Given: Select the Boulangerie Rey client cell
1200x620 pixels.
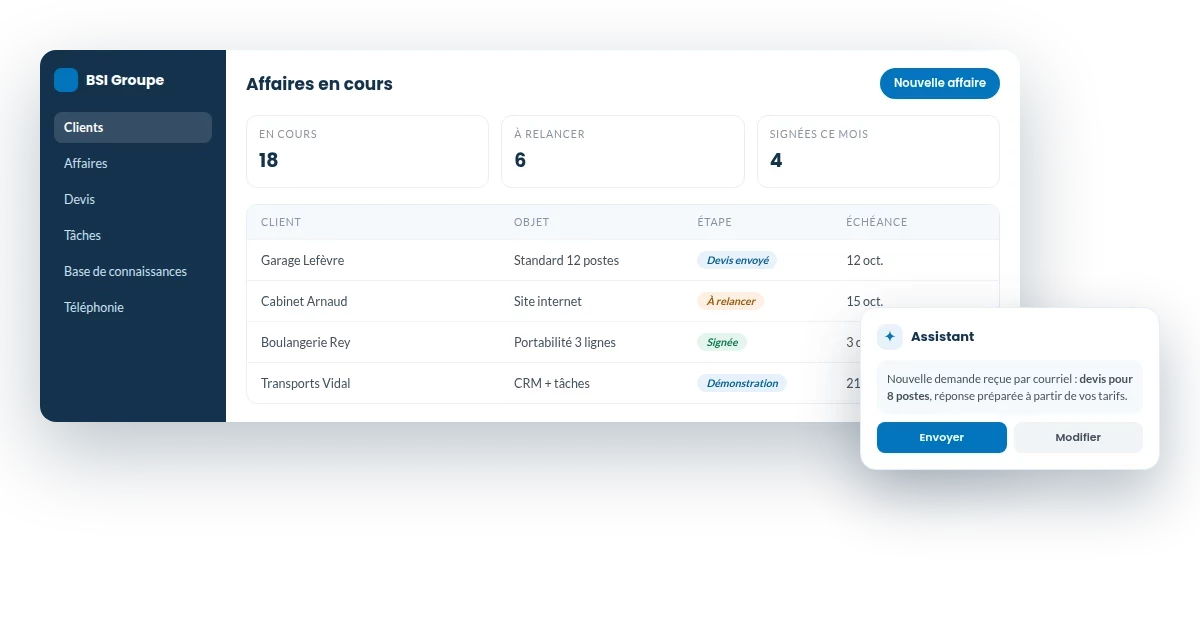Looking at the screenshot, I should click(x=306, y=342).
